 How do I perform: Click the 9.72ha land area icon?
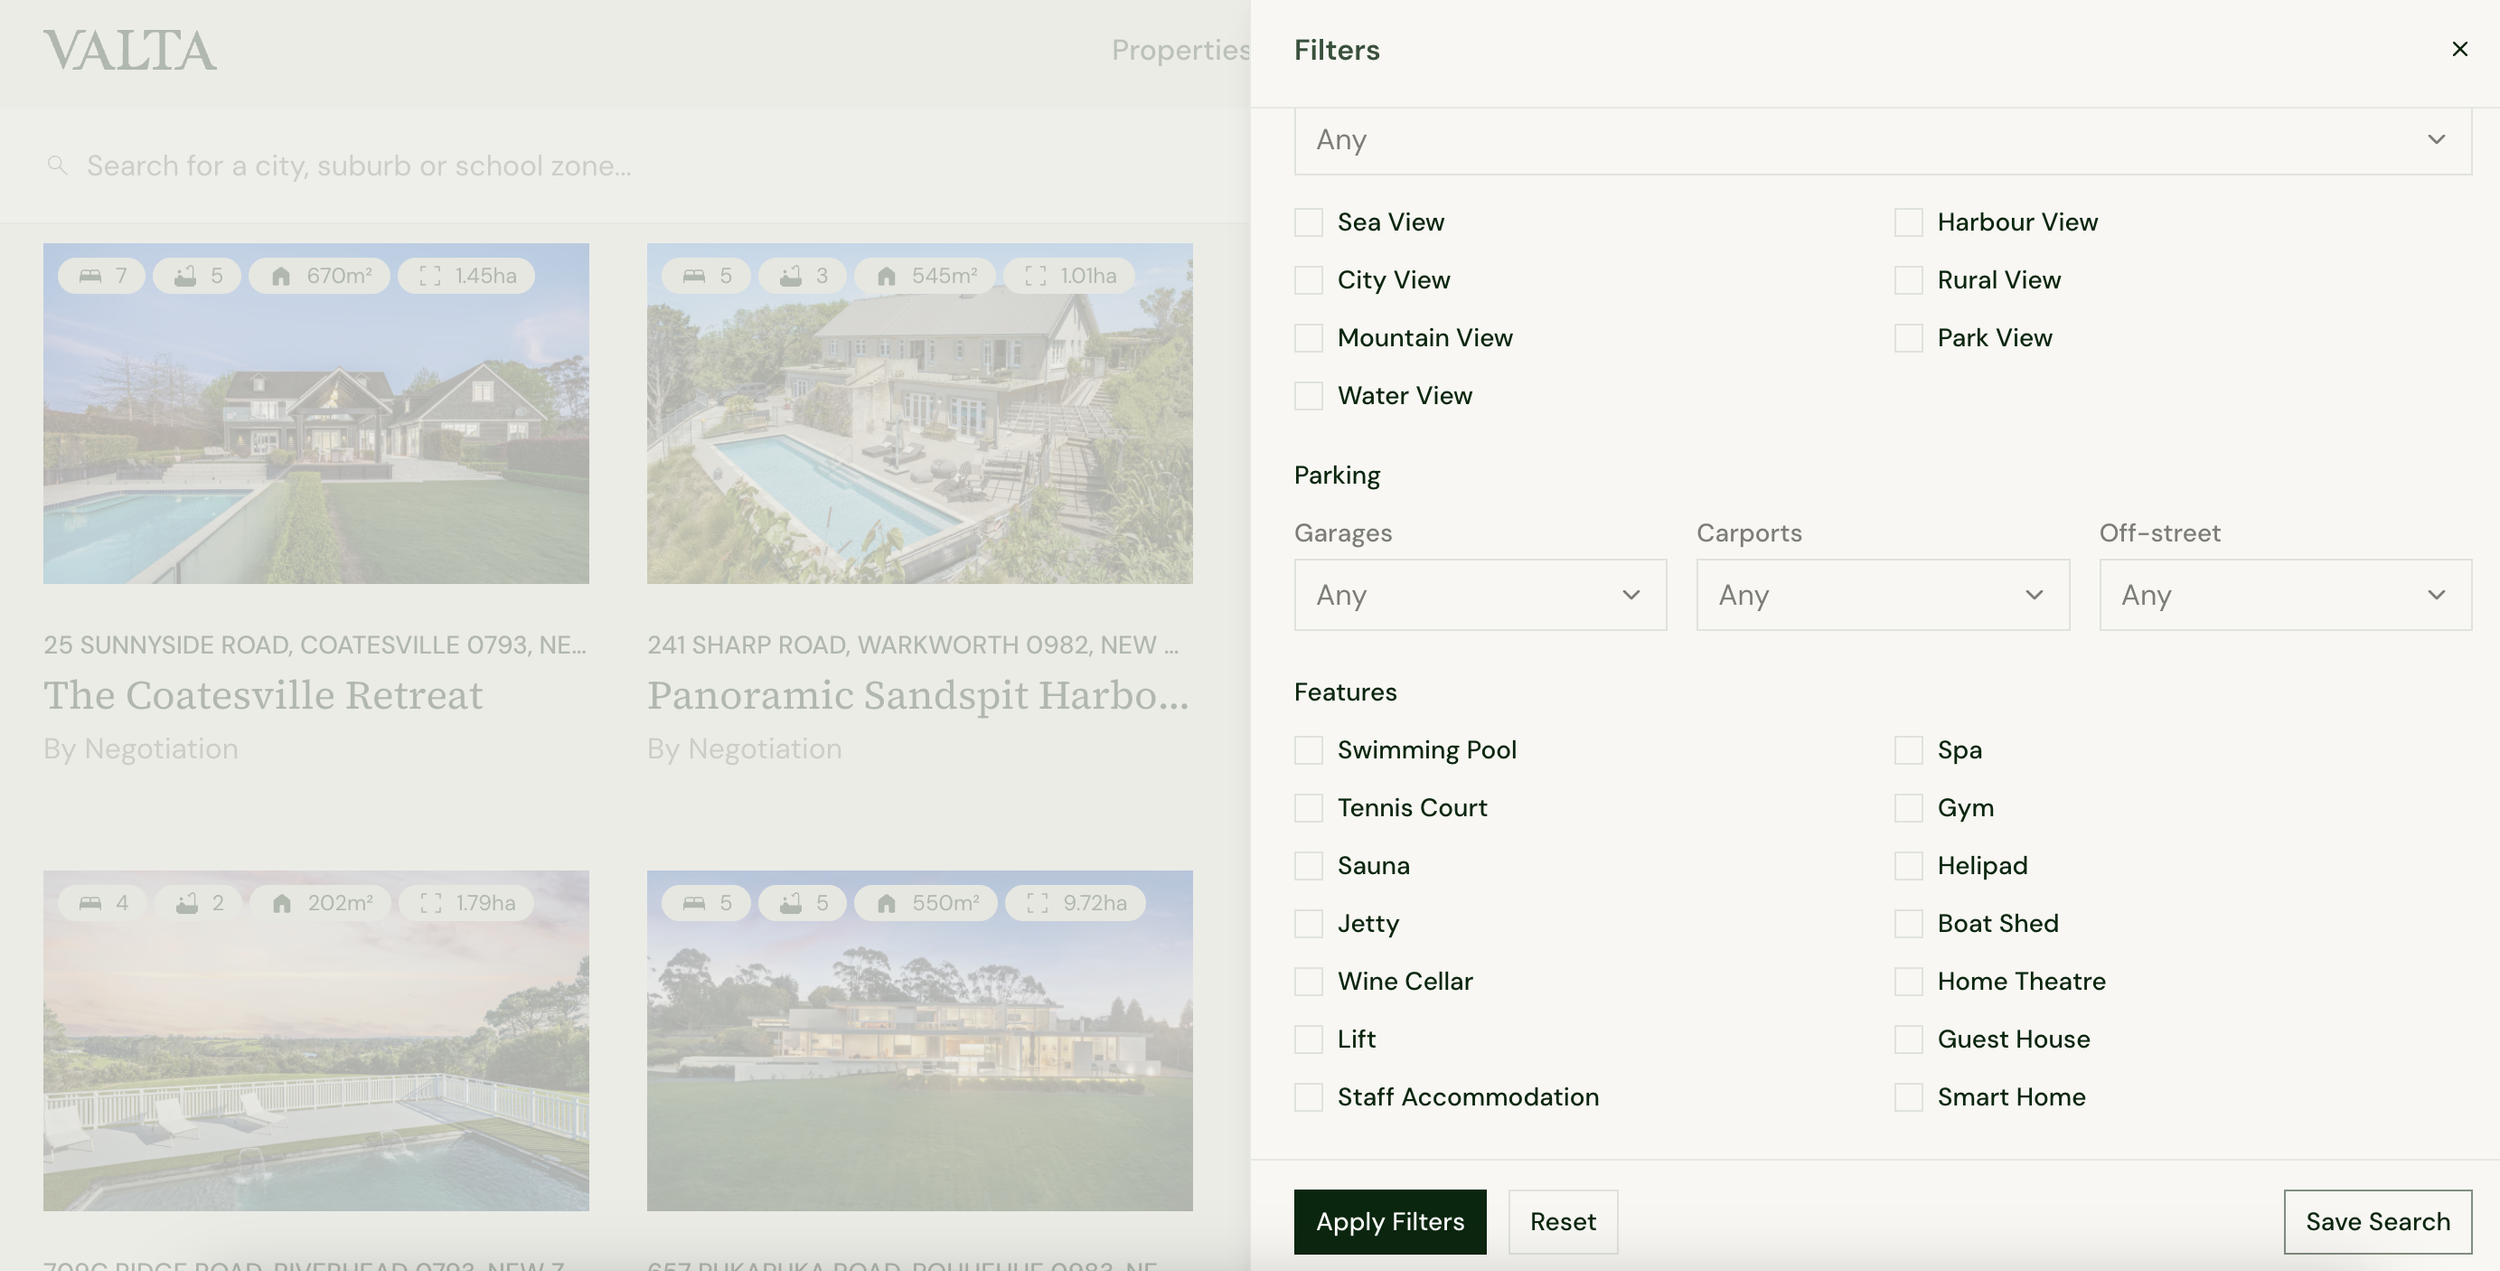click(x=1038, y=903)
